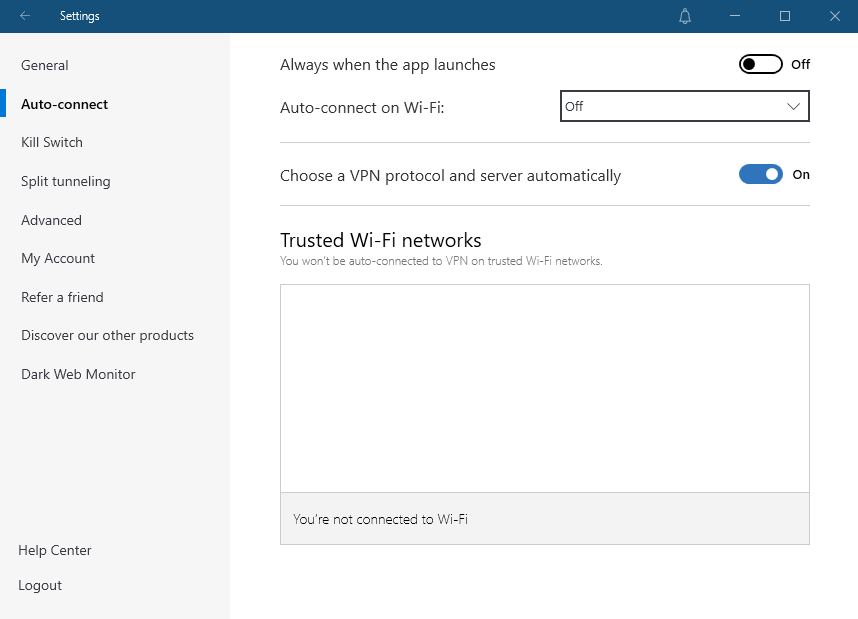Open the Dark Web Monitor section
858x619 pixels.
[78, 374]
